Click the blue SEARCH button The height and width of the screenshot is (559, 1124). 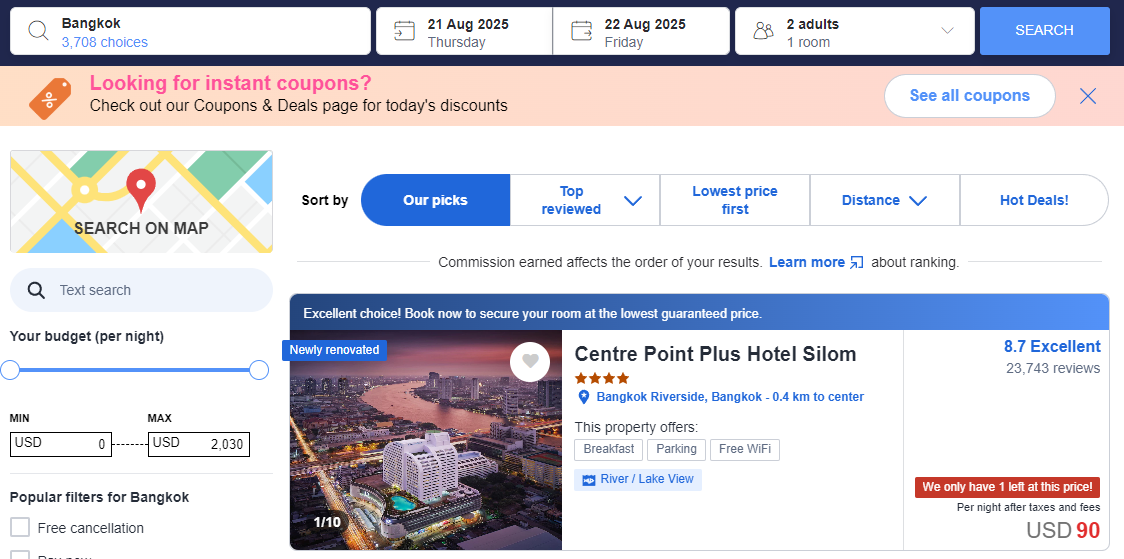click(1044, 31)
